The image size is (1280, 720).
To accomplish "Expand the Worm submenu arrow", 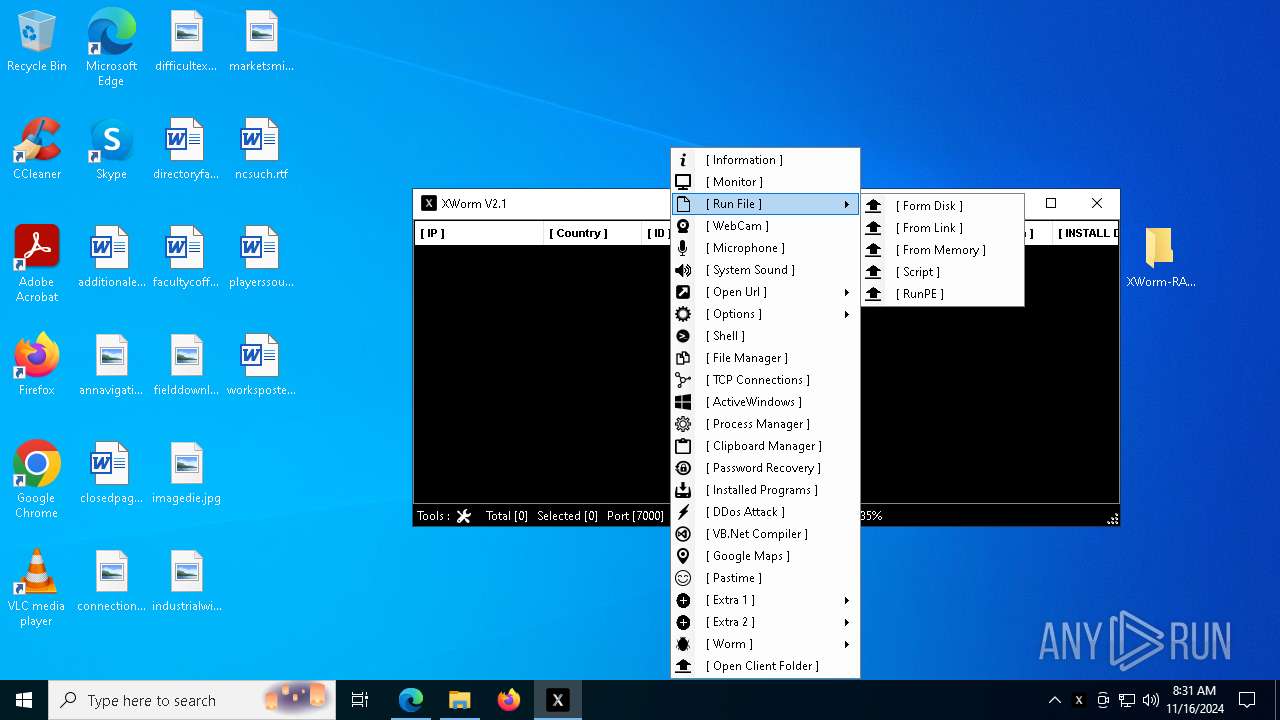I will [x=847, y=644].
